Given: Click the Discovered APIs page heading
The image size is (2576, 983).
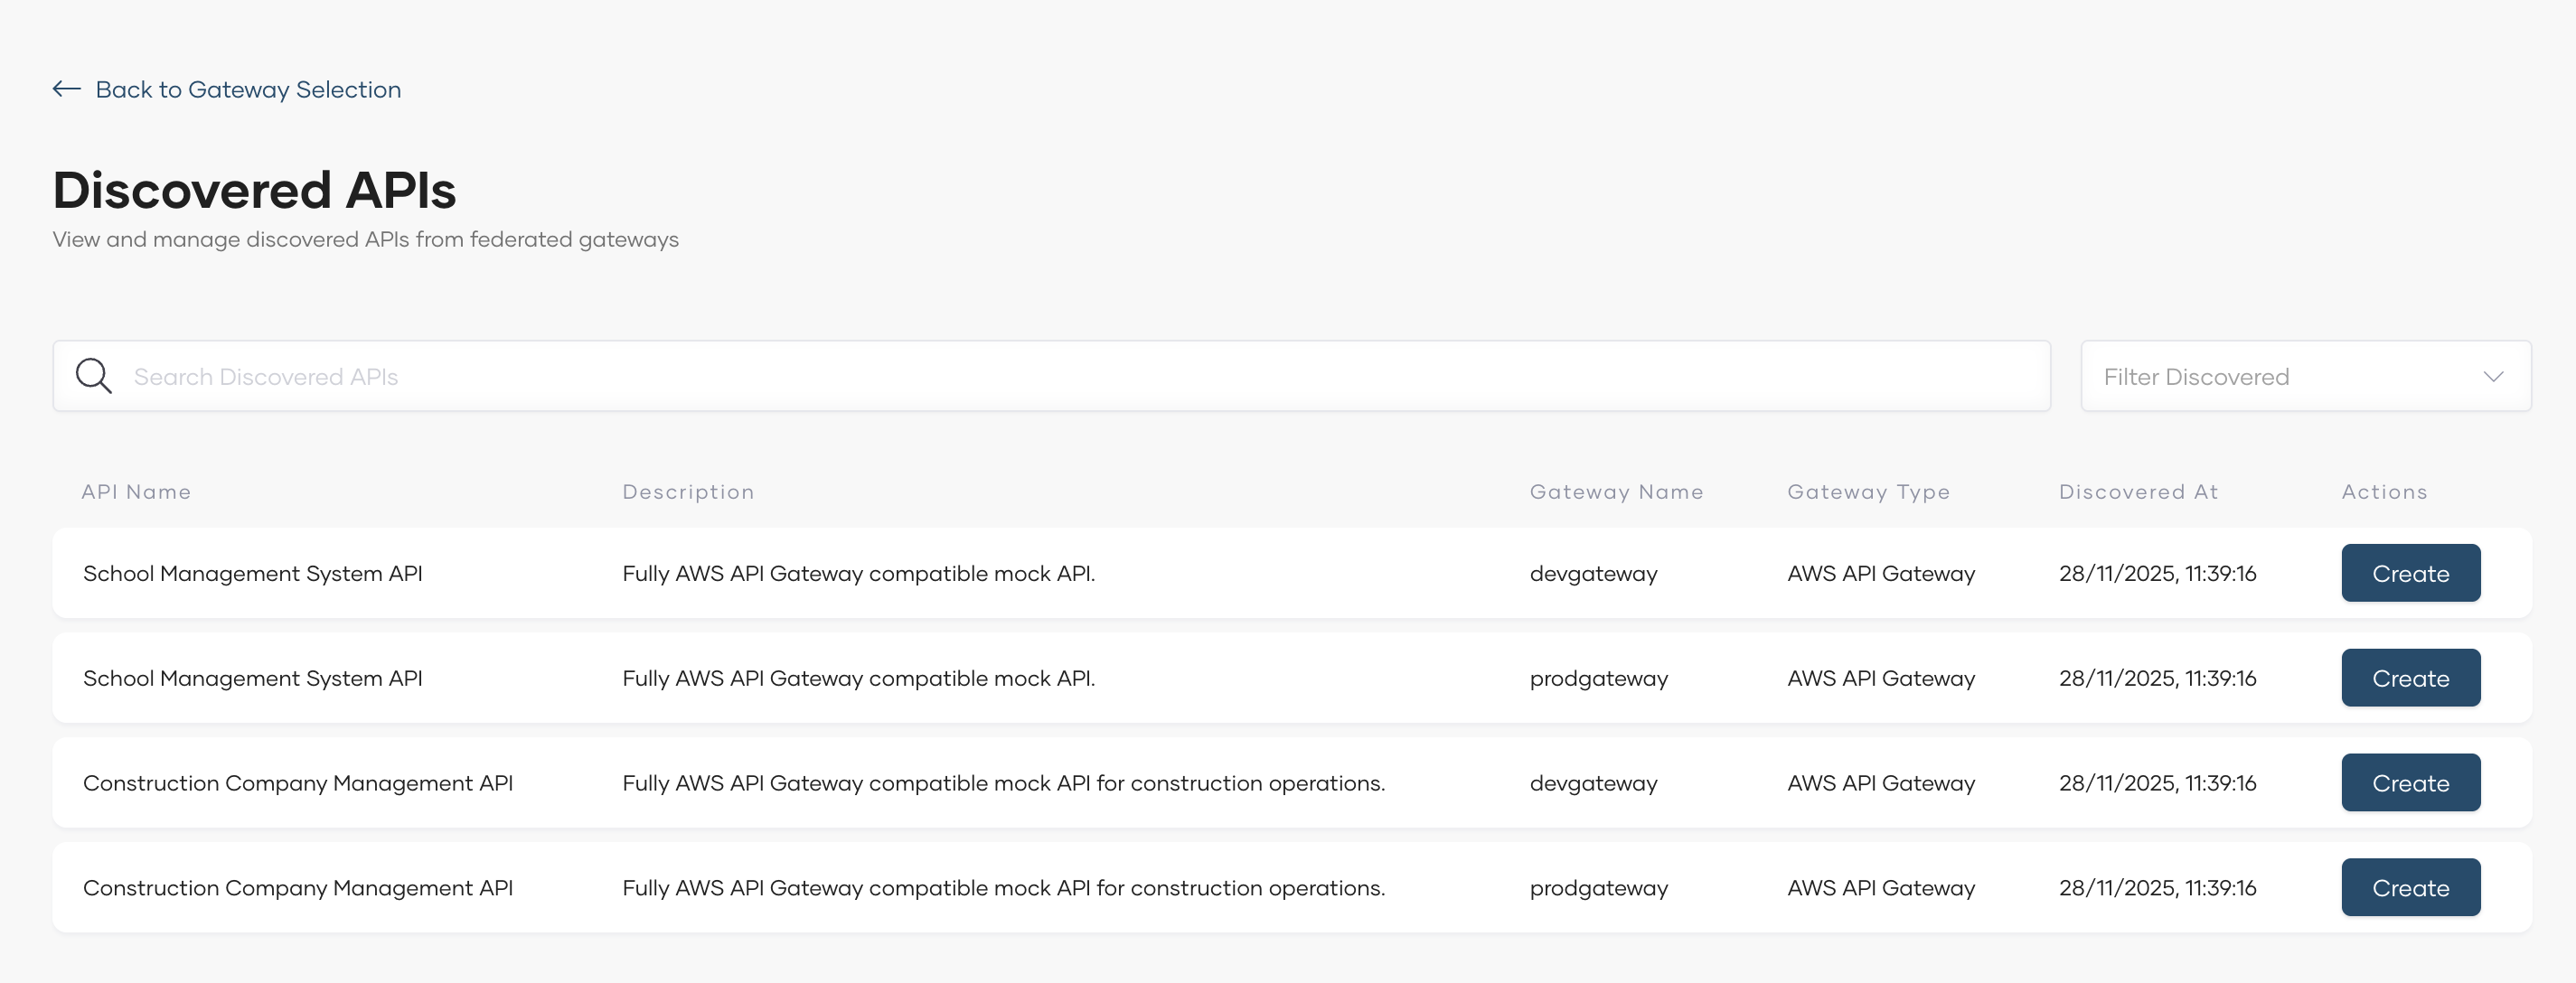Looking at the screenshot, I should pyautogui.click(x=254, y=188).
